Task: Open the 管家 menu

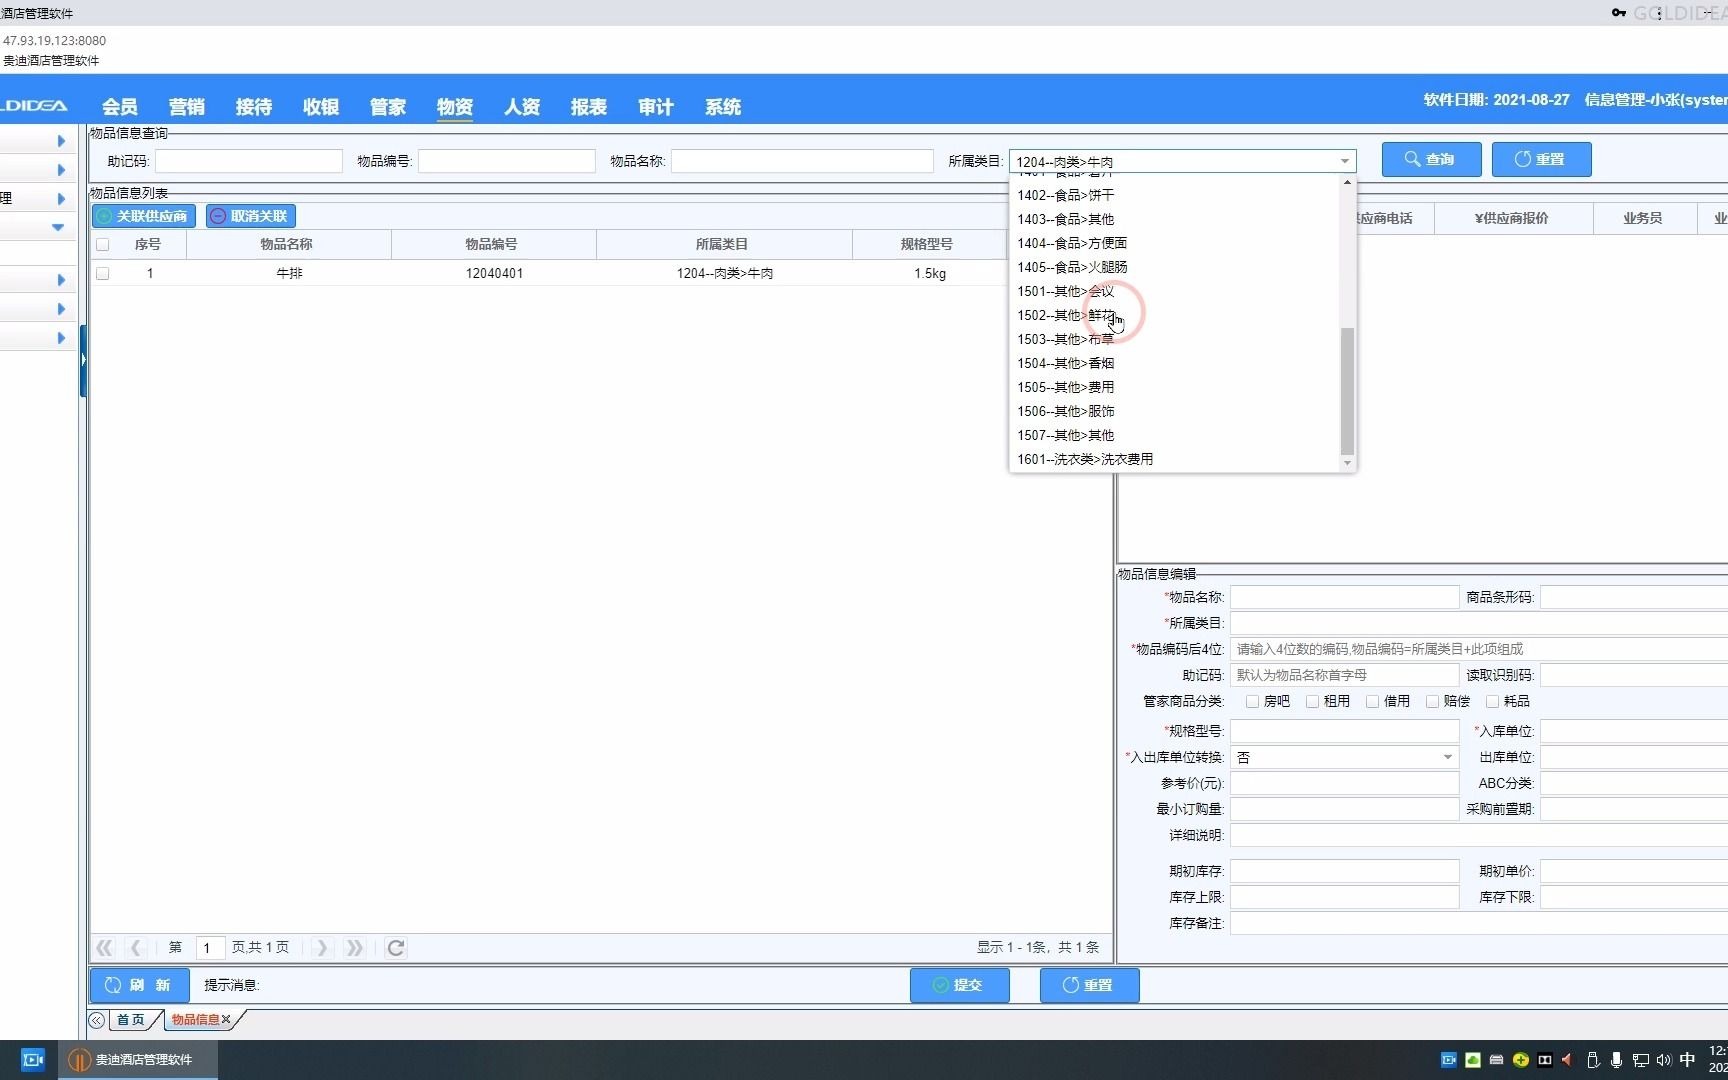Action: point(388,107)
